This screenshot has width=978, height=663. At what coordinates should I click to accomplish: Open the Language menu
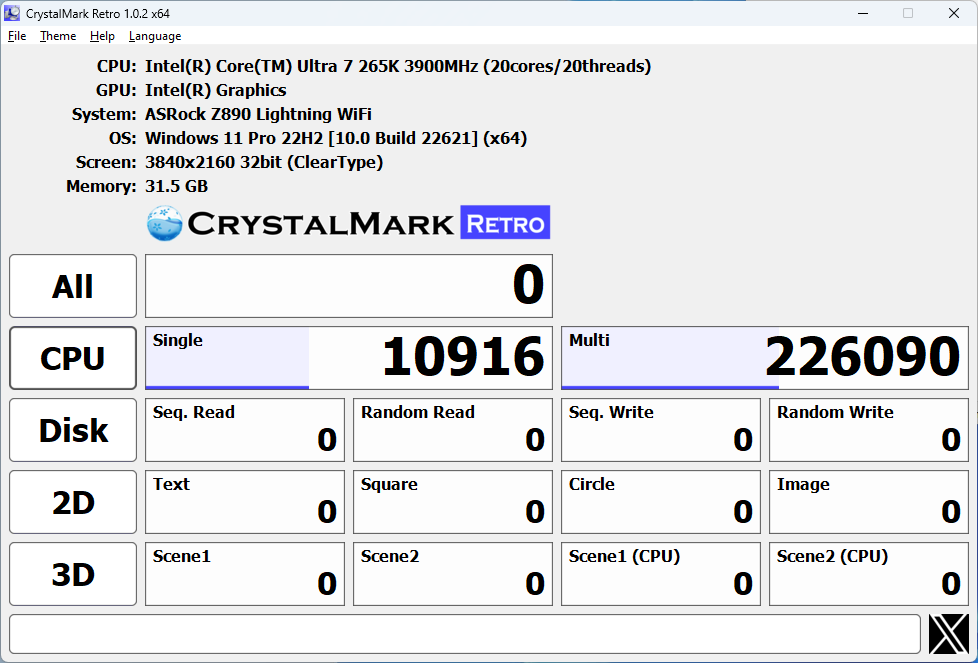[x=155, y=36]
